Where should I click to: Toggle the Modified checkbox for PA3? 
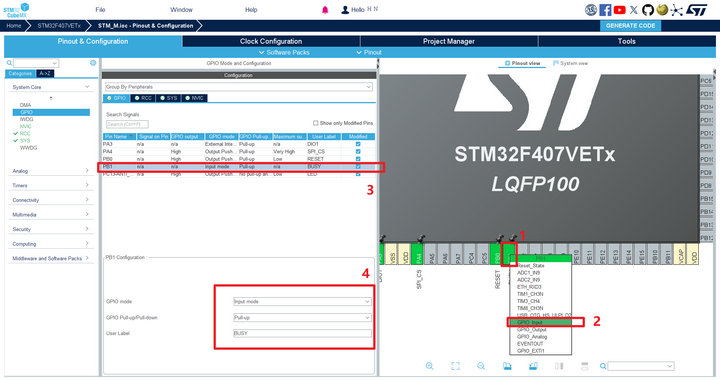click(x=358, y=144)
